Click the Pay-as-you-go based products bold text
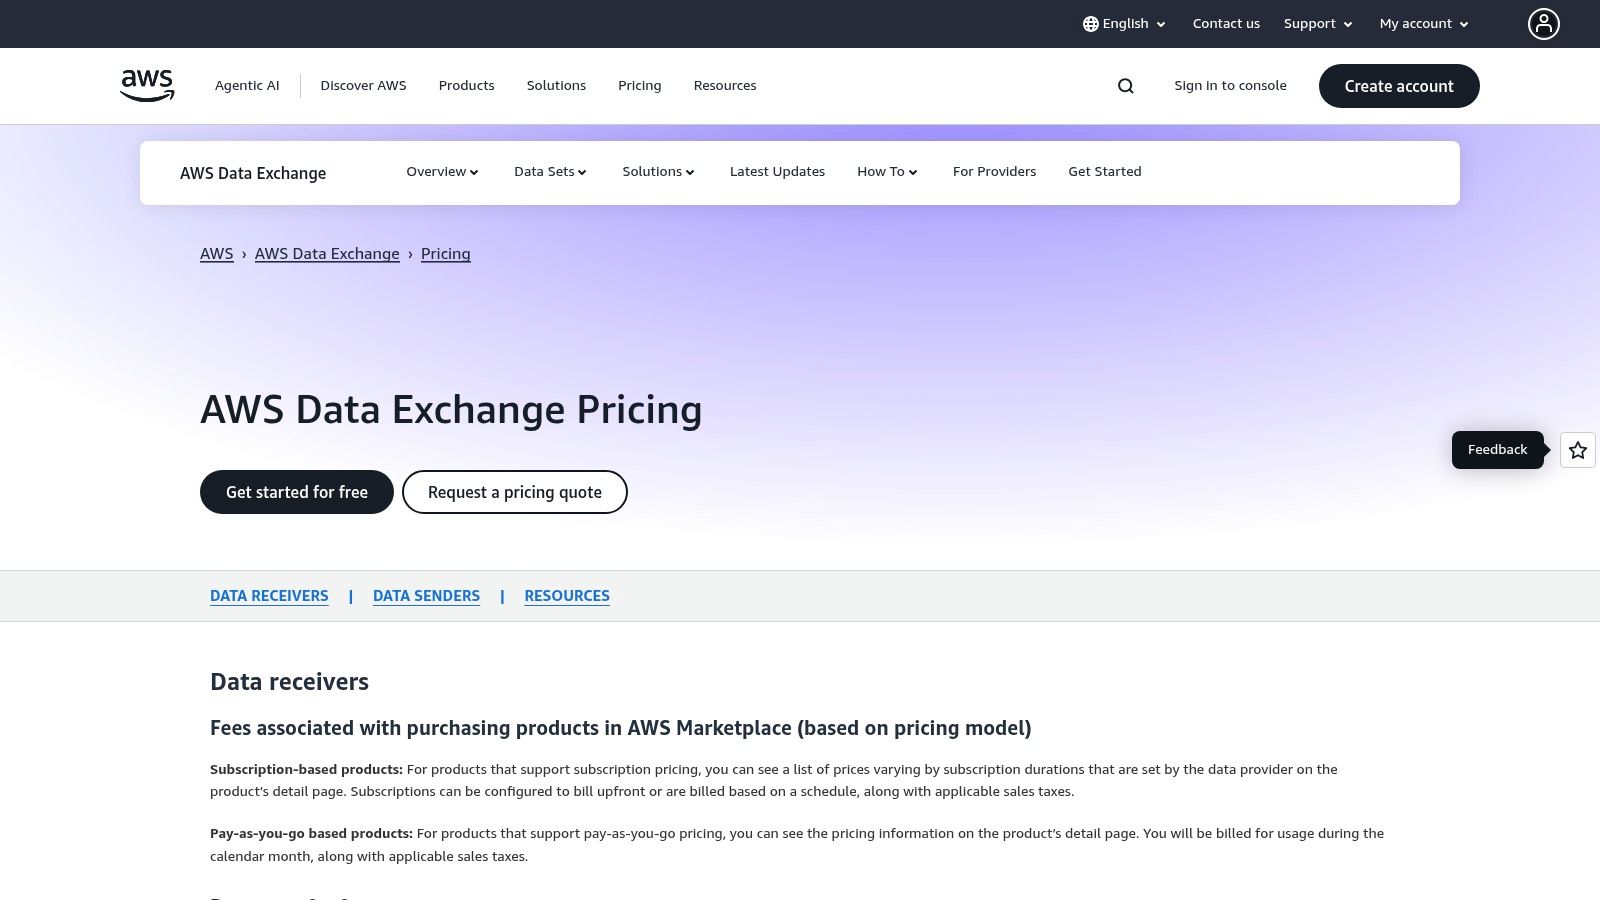This screenshot has height=900, width=1600. [311, 833]
